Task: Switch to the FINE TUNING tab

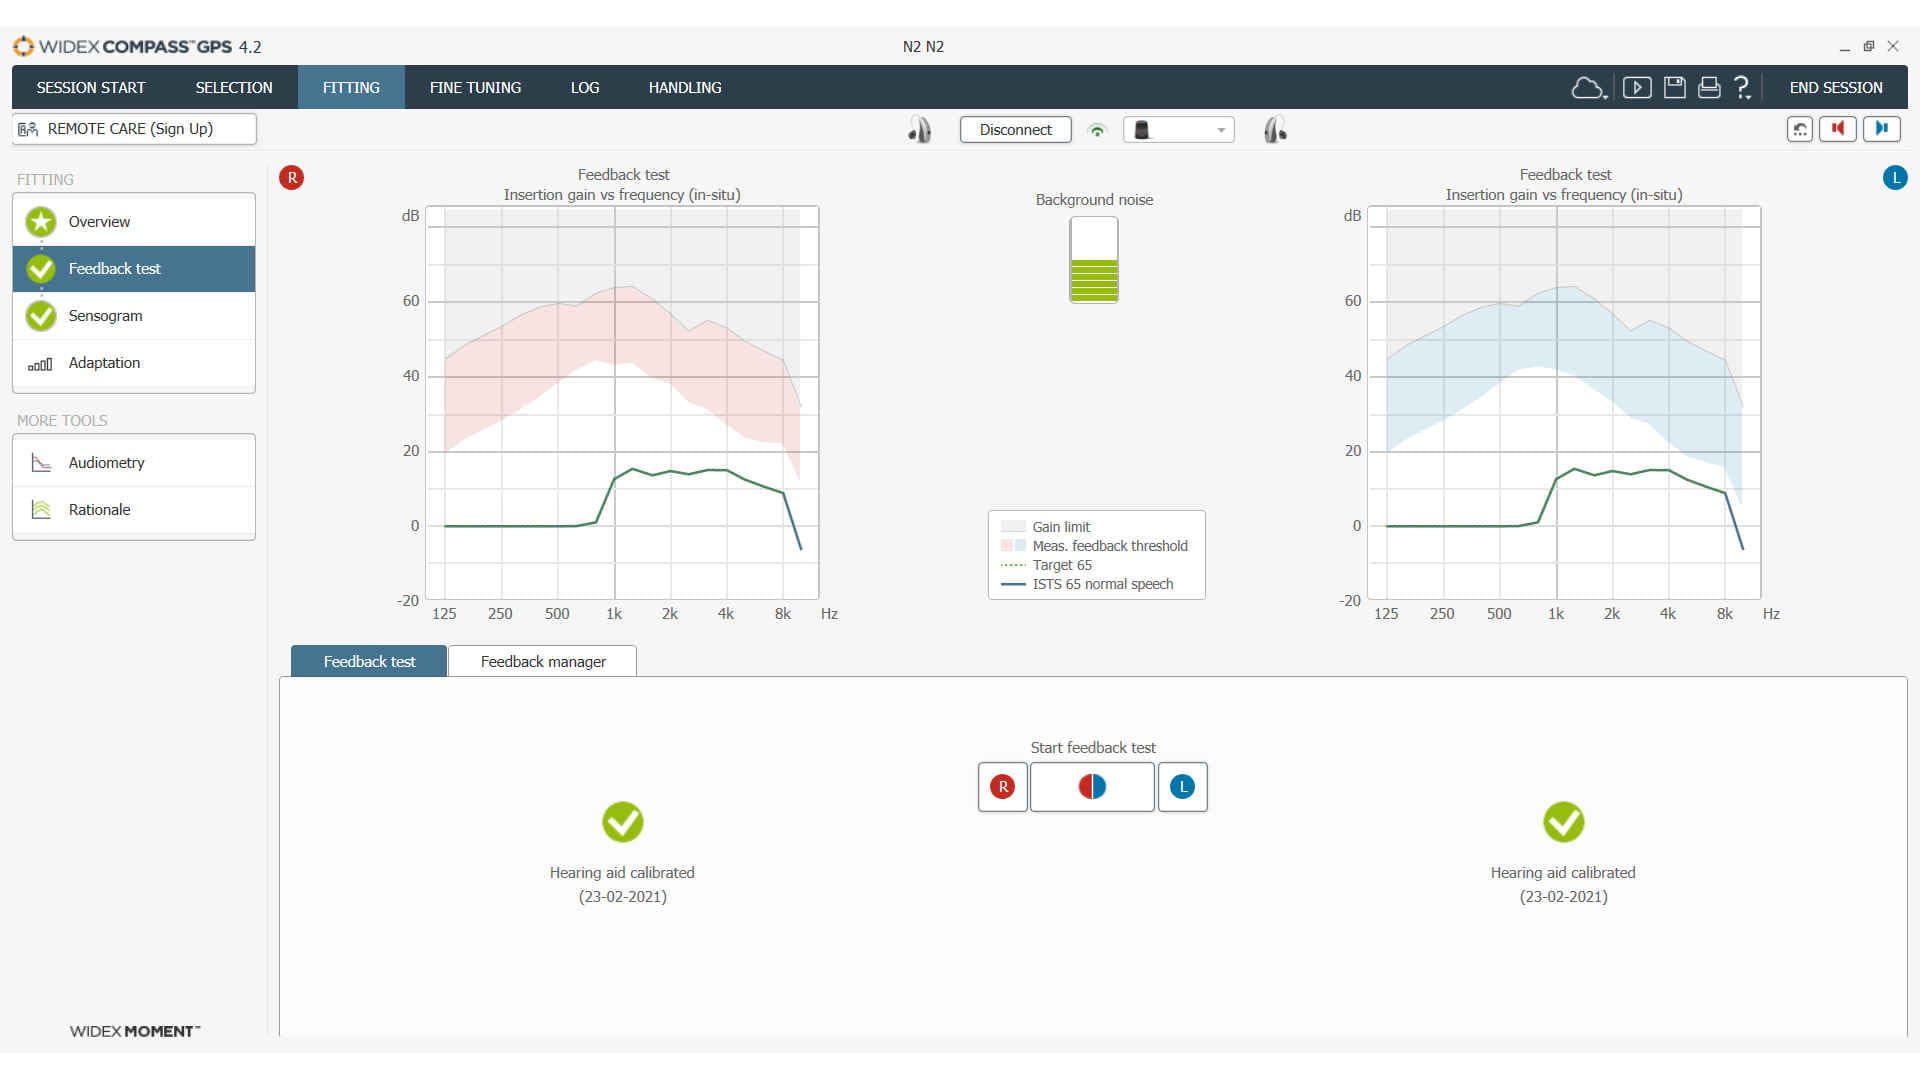Action: click(475, 87)
